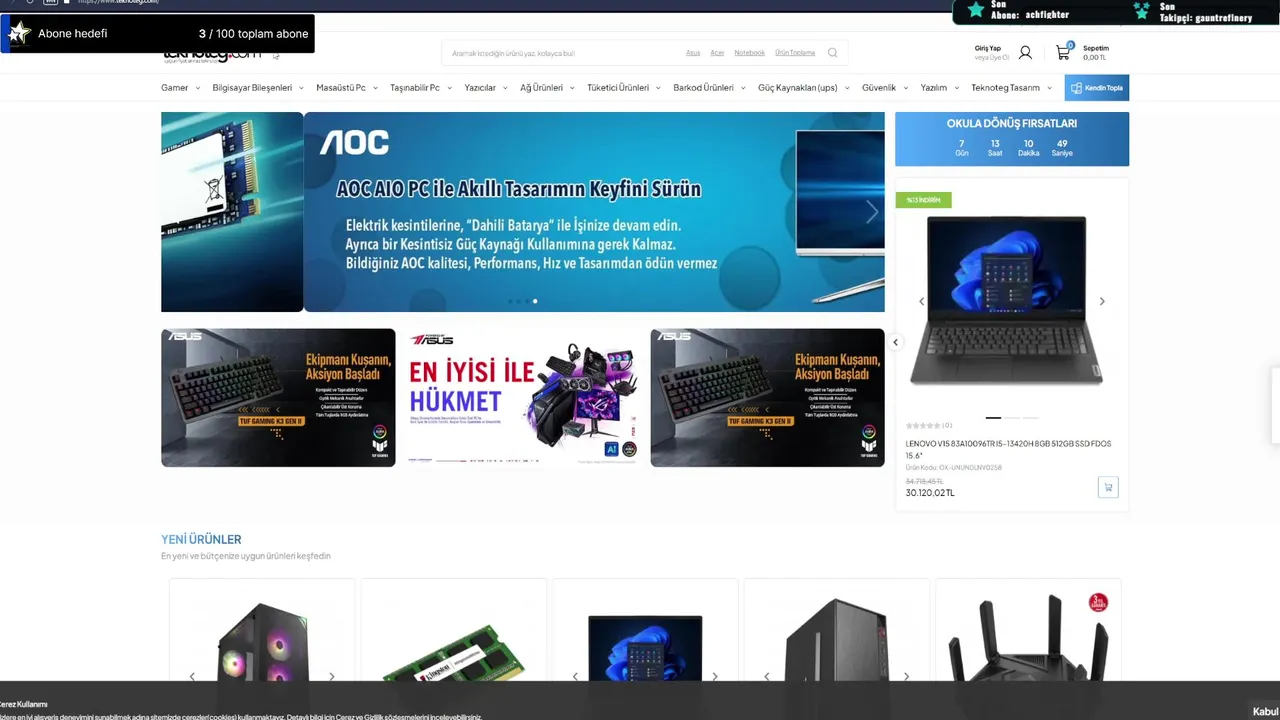Click the Asus quick search link

tap(693, 53)
